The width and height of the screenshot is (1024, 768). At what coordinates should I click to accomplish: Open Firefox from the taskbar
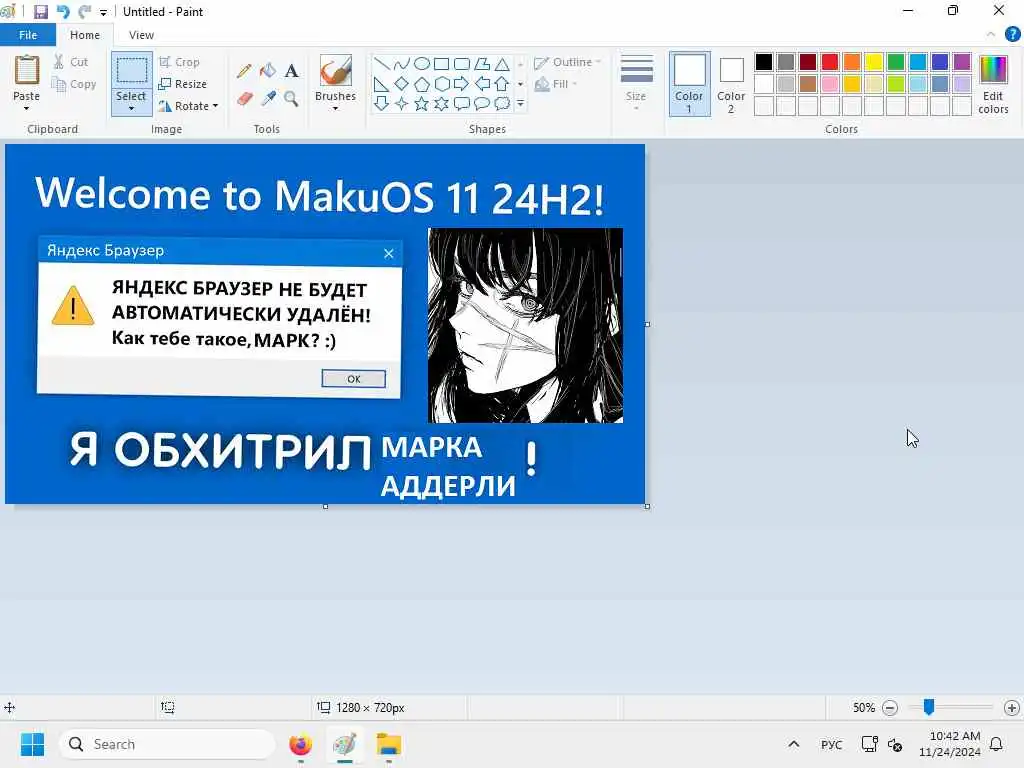[x=300, y=744]
